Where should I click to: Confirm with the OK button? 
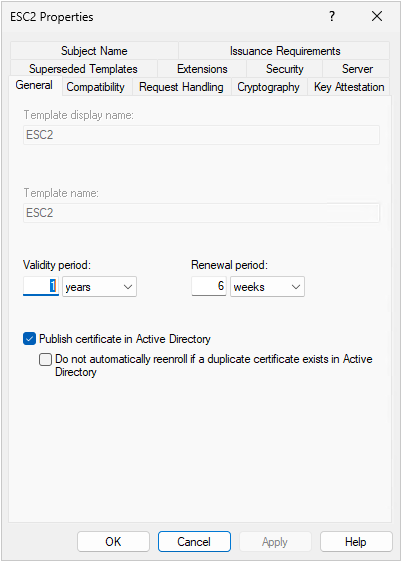pos(113,541)
